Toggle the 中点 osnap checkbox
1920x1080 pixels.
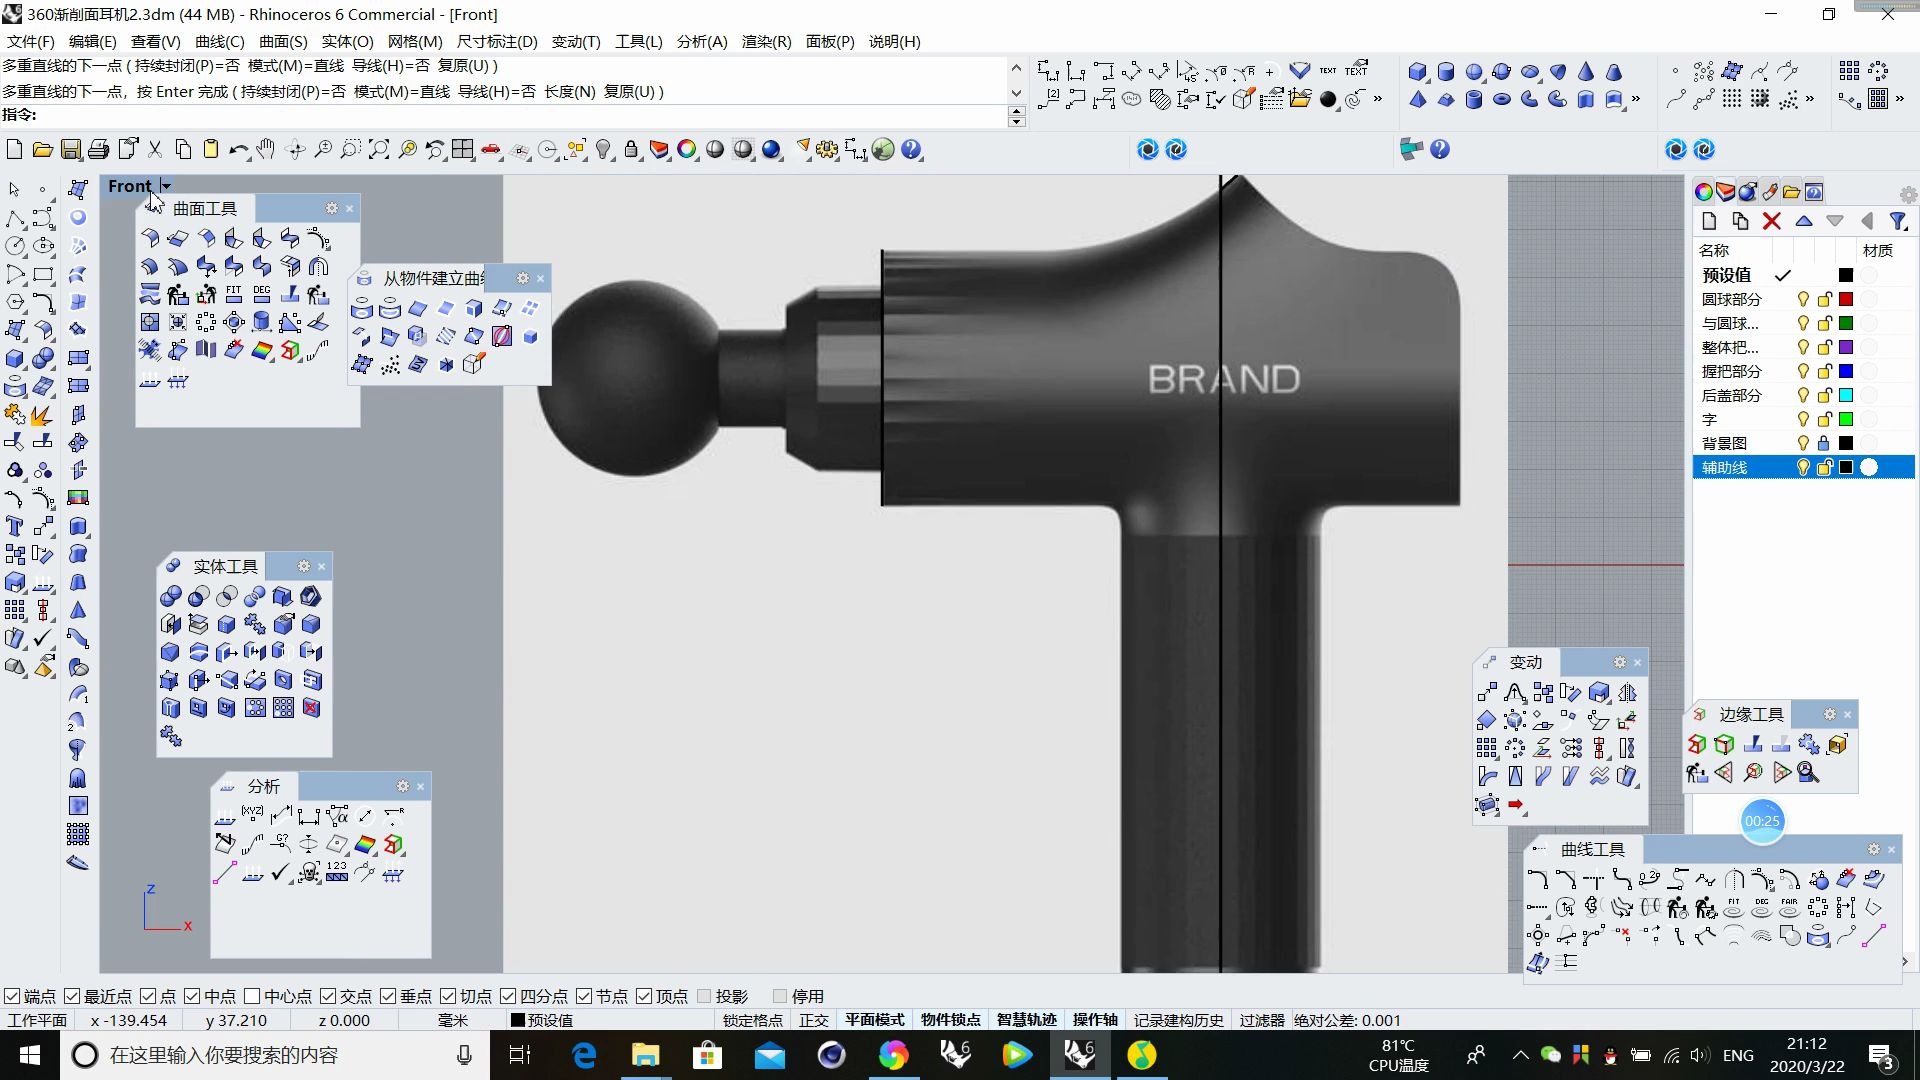(x=192, y=996)
